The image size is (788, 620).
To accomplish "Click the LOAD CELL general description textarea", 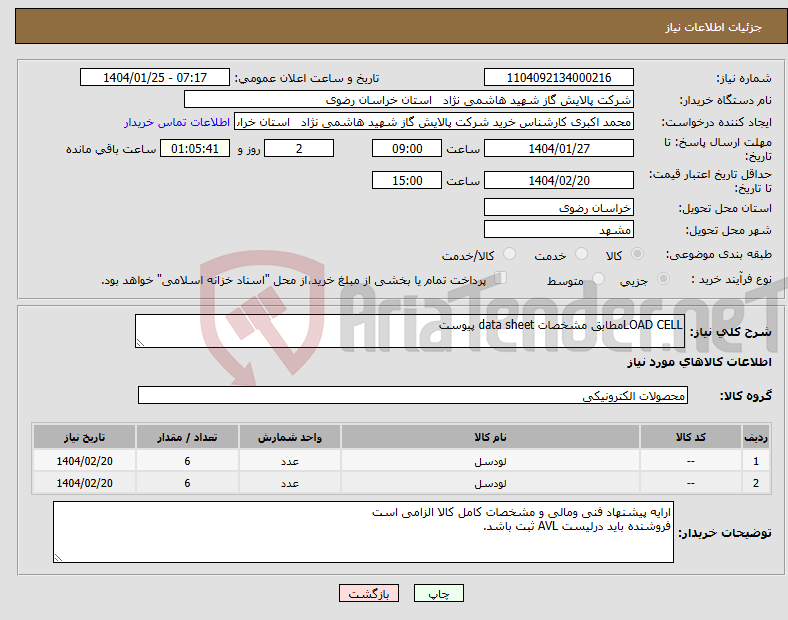I will coord(410,331).
